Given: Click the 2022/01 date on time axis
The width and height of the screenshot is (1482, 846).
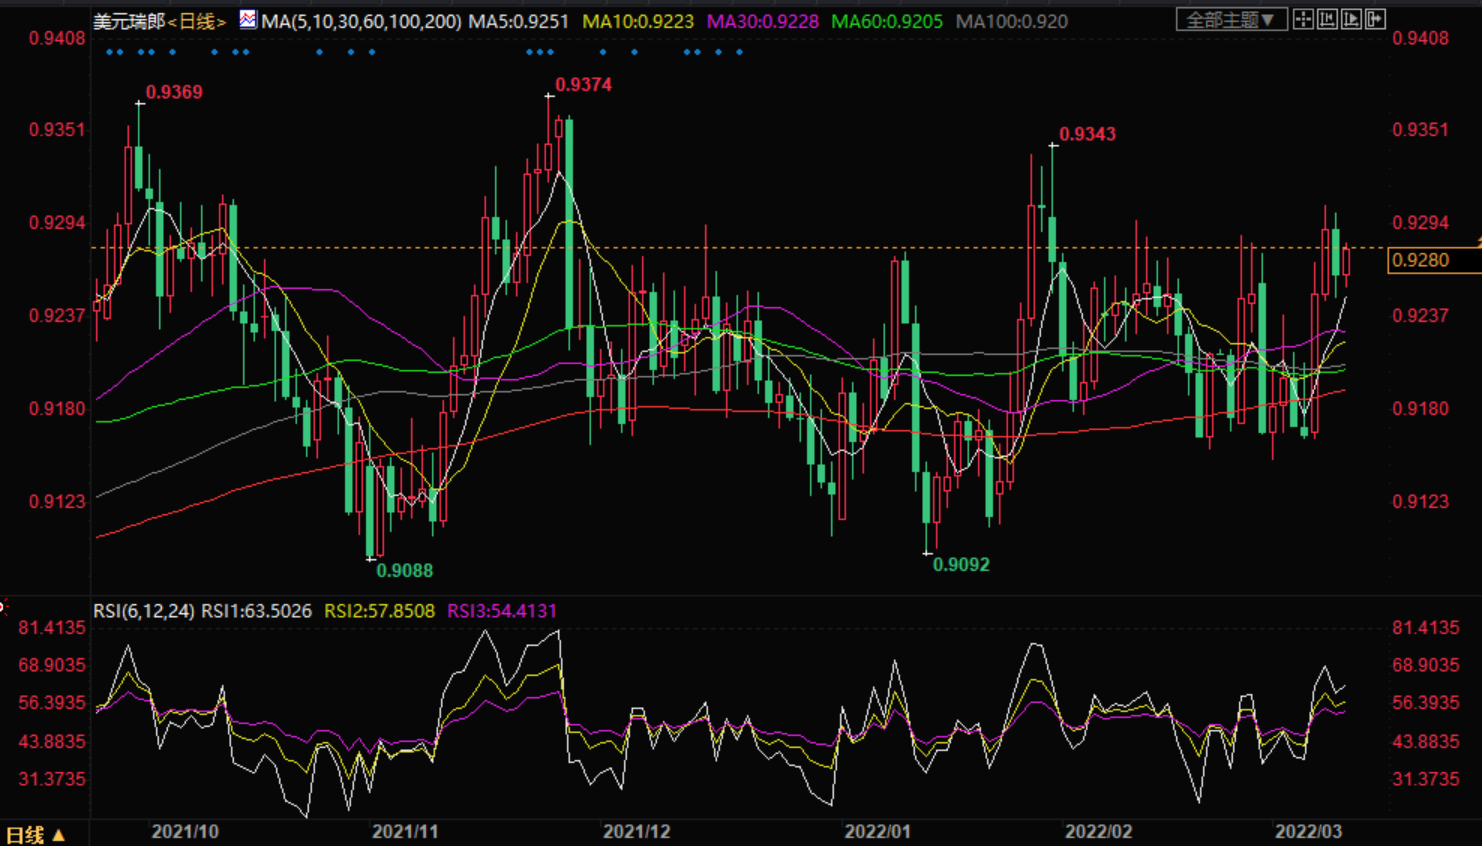Looking at the screenshot, I should point(877,832).
